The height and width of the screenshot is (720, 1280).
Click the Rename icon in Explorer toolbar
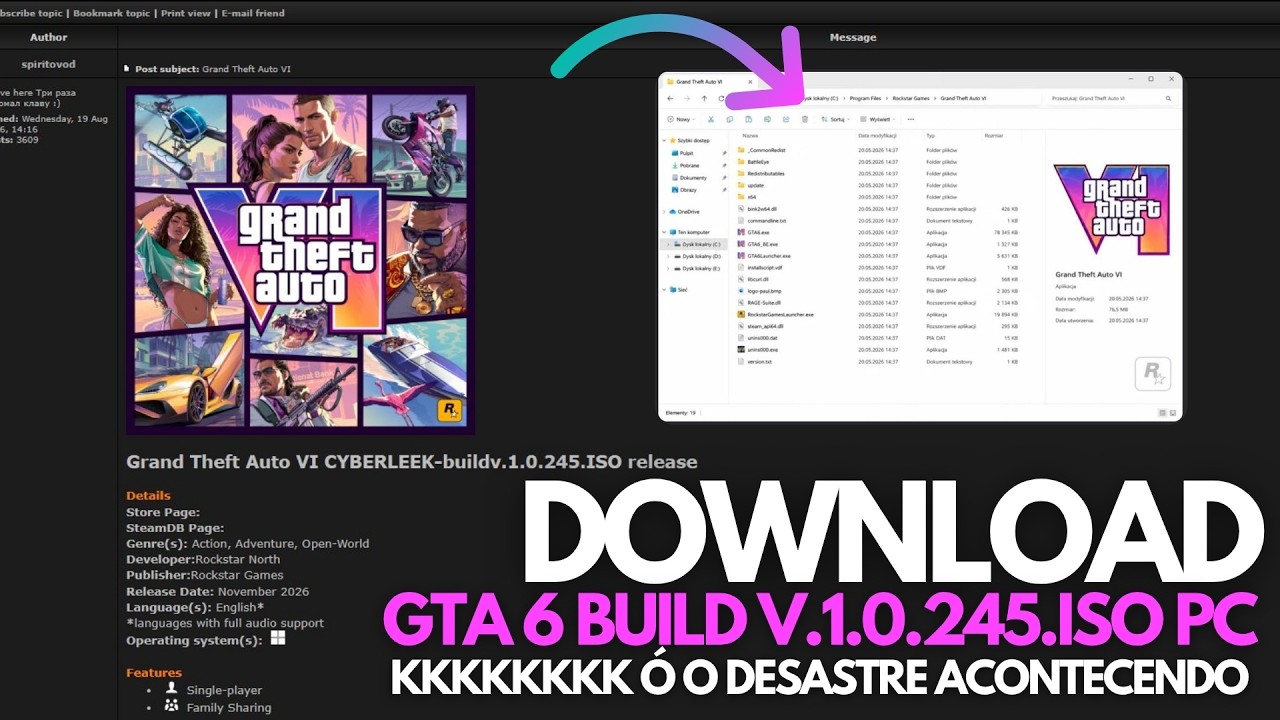coord(767,119)
